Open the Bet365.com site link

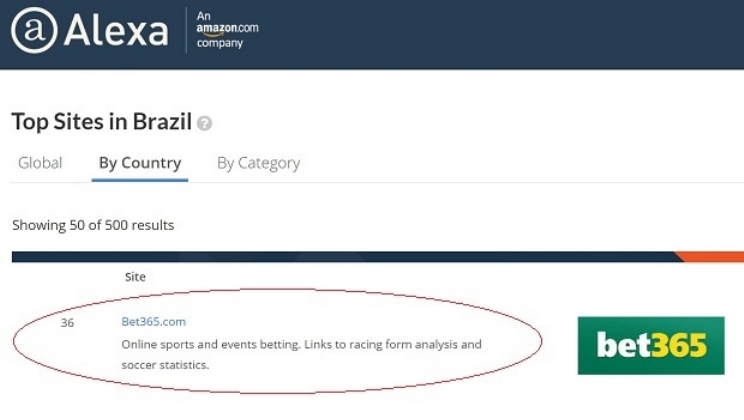pos(153,322)
